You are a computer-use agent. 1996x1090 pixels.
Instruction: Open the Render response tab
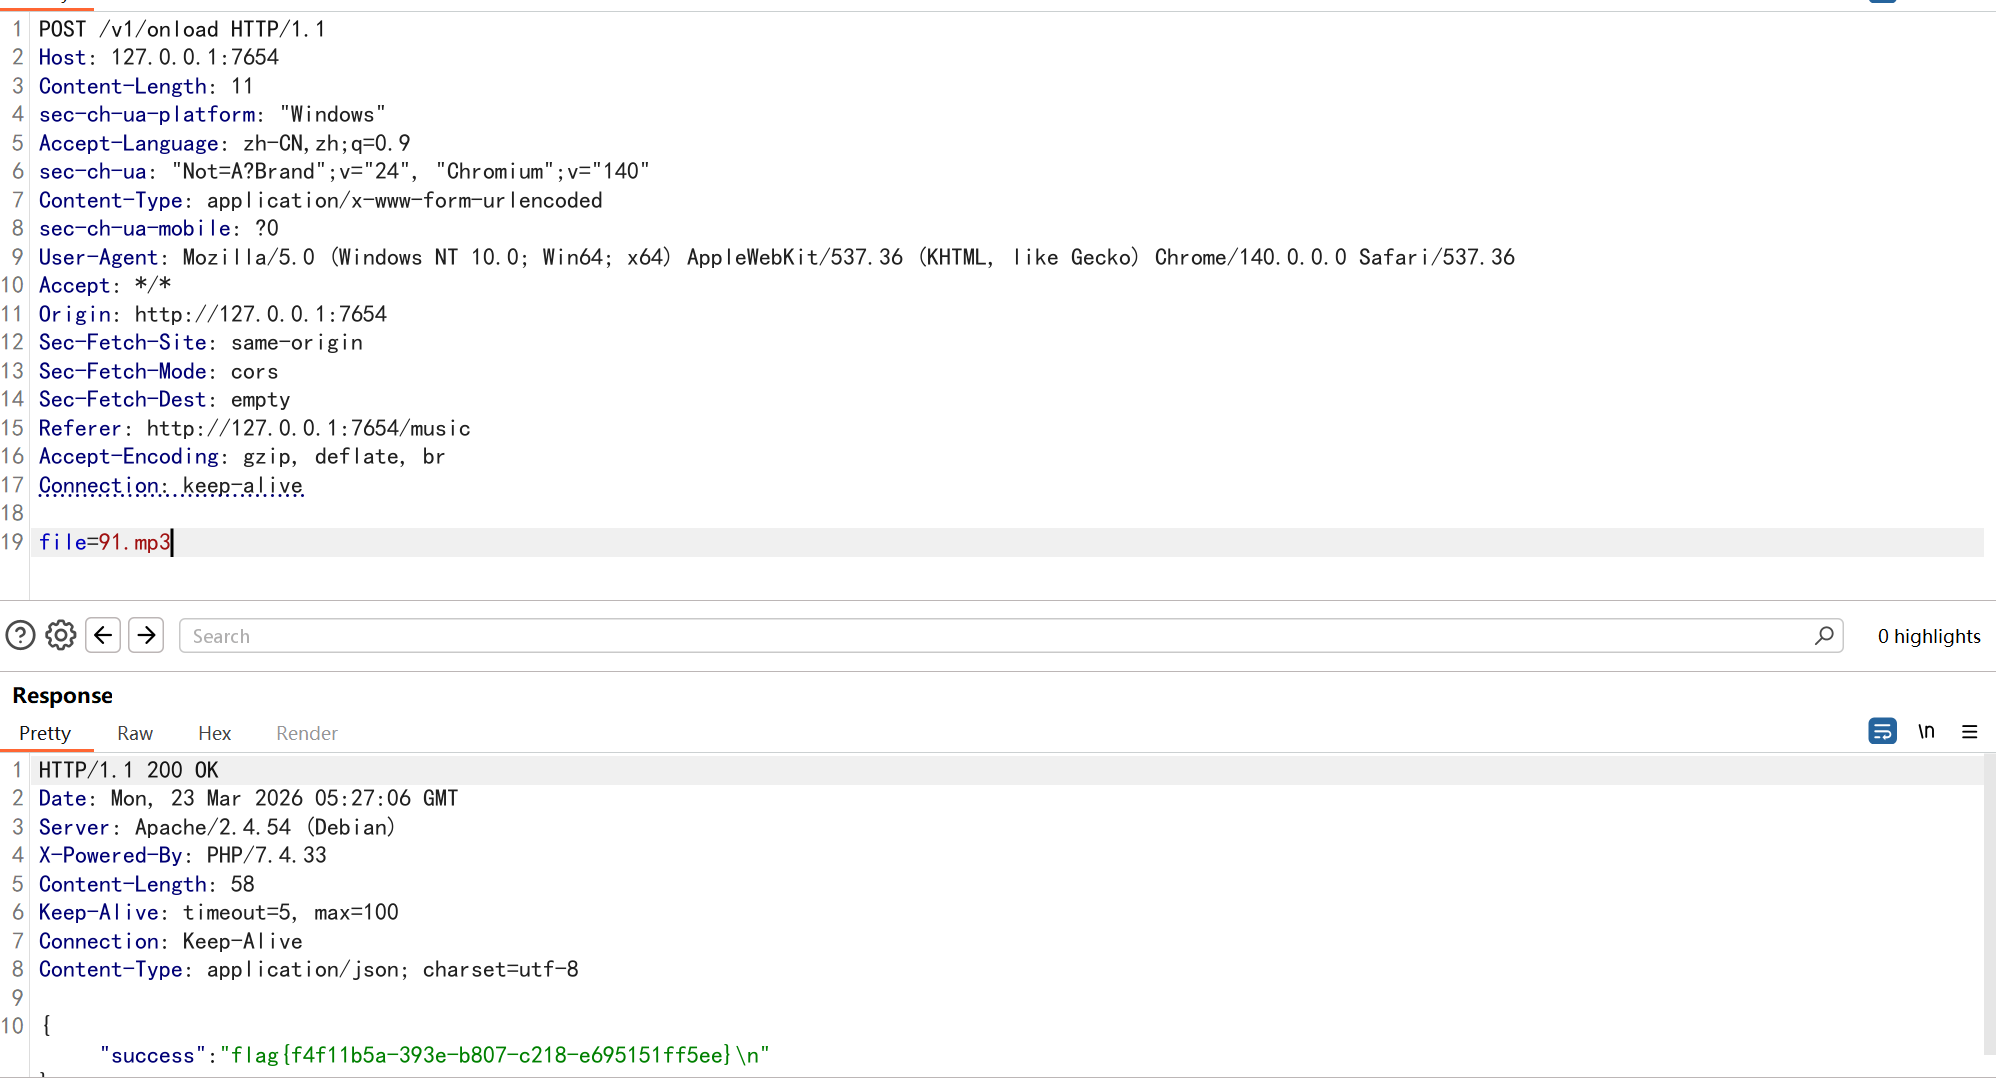[307, 733]
